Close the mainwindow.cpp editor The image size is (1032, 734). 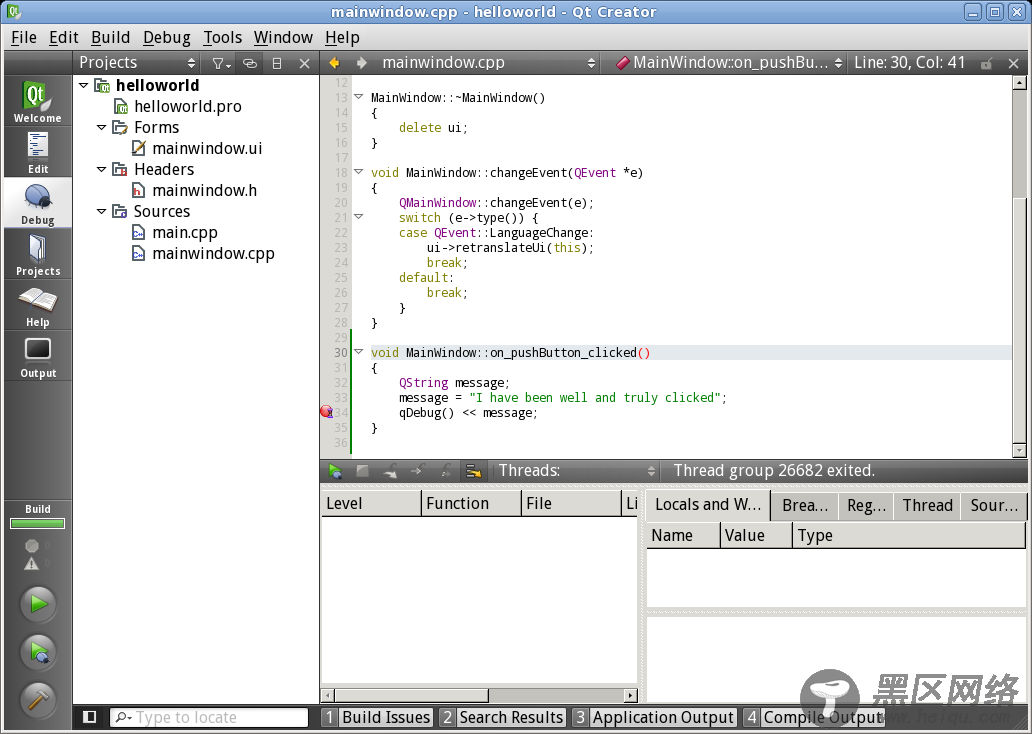coord(1013,63)
